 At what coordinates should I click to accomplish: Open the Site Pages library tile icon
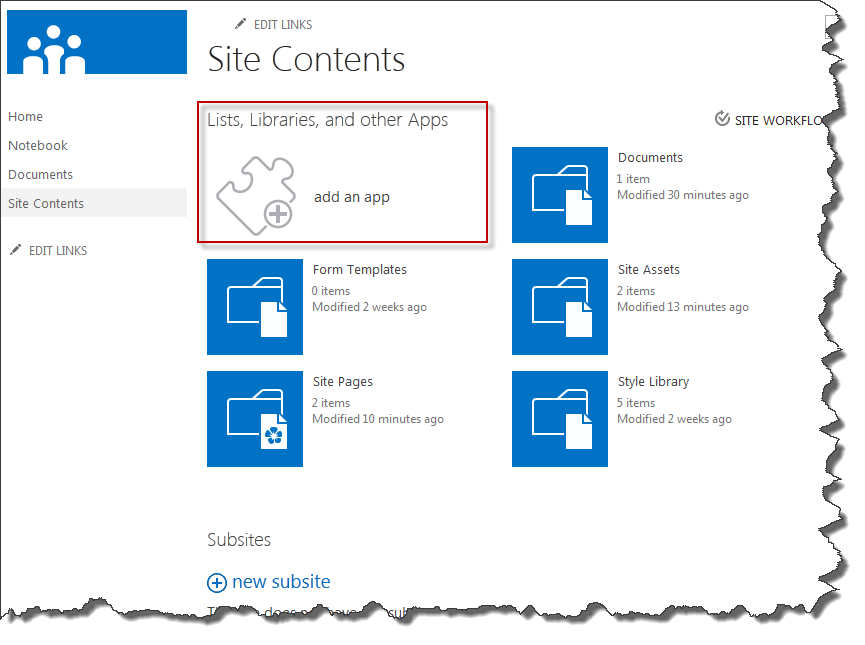255,419
